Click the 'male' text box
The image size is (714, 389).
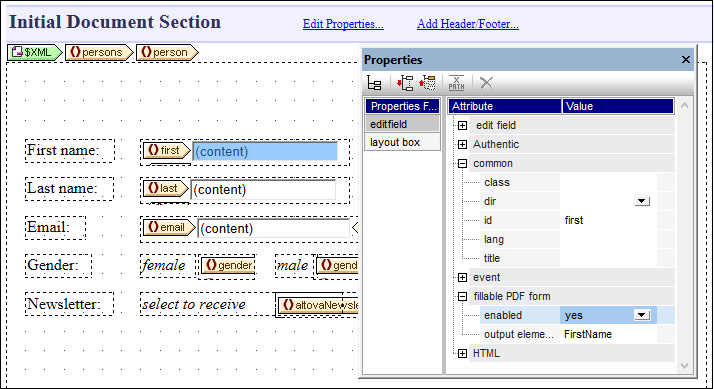294,266
